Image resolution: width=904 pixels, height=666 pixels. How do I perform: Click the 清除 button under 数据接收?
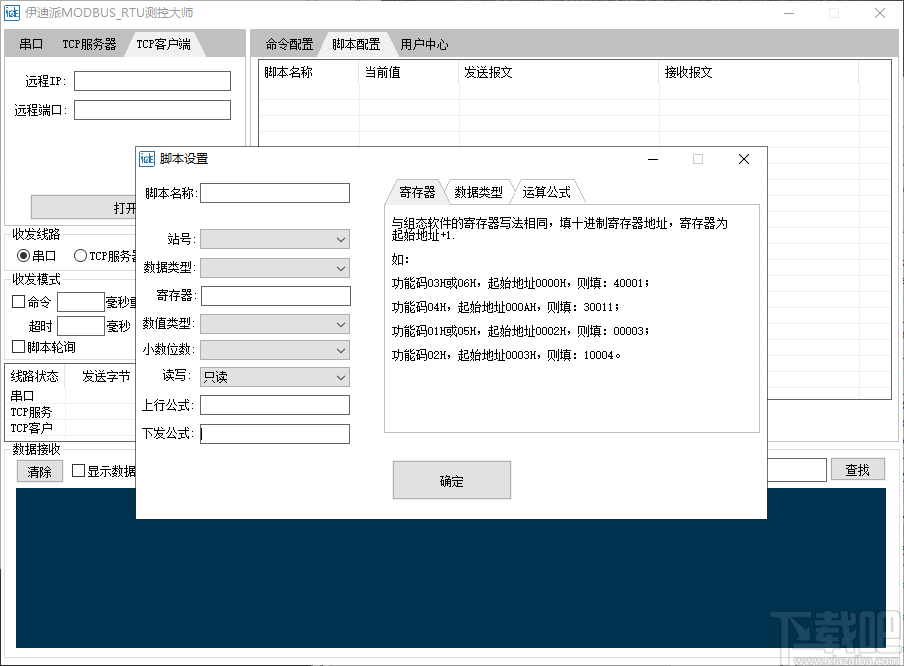point(39,471)
